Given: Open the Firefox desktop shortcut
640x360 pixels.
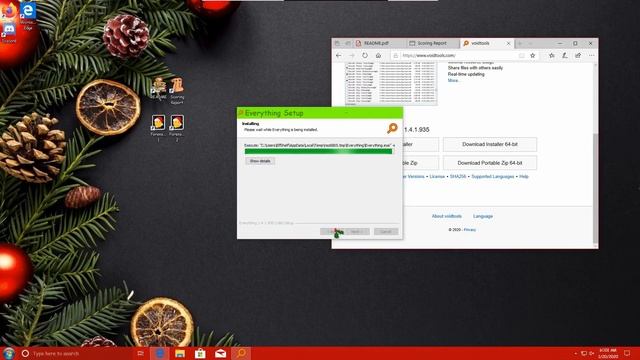Looking at the screenshot, I should [x=9, y=10].
